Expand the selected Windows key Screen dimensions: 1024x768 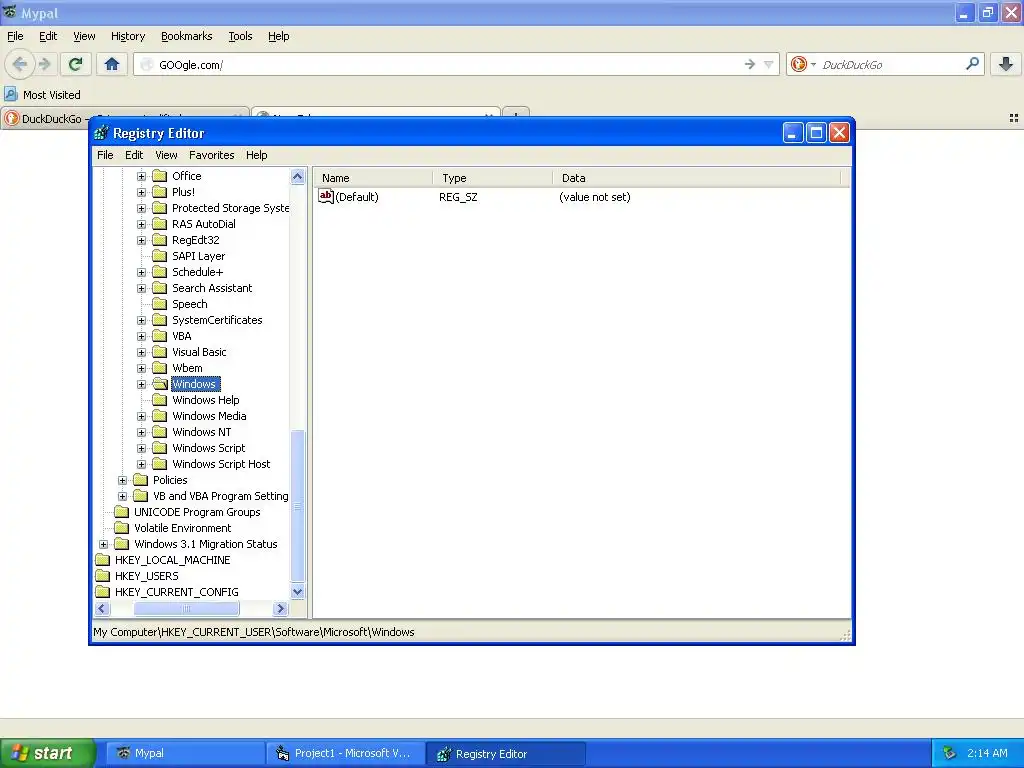pyautogui.click(x=141, y=384)
